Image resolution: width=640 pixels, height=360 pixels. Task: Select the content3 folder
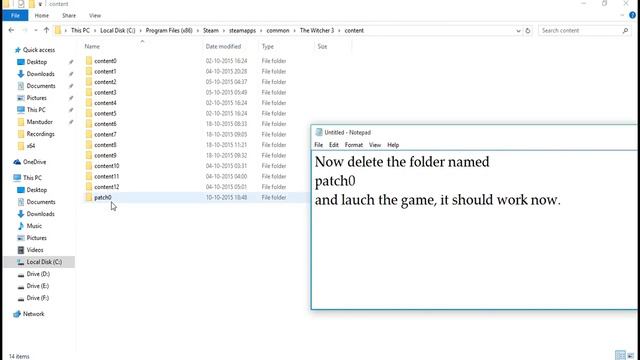(x=105, y=92)
